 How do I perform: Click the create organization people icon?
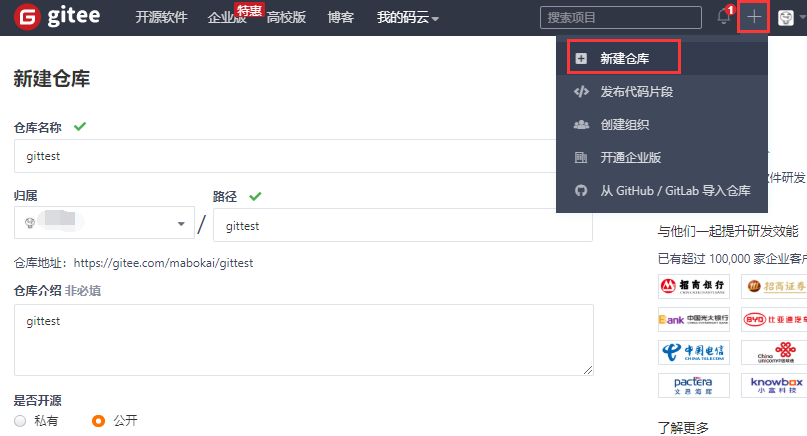click(x=581, y=125)
